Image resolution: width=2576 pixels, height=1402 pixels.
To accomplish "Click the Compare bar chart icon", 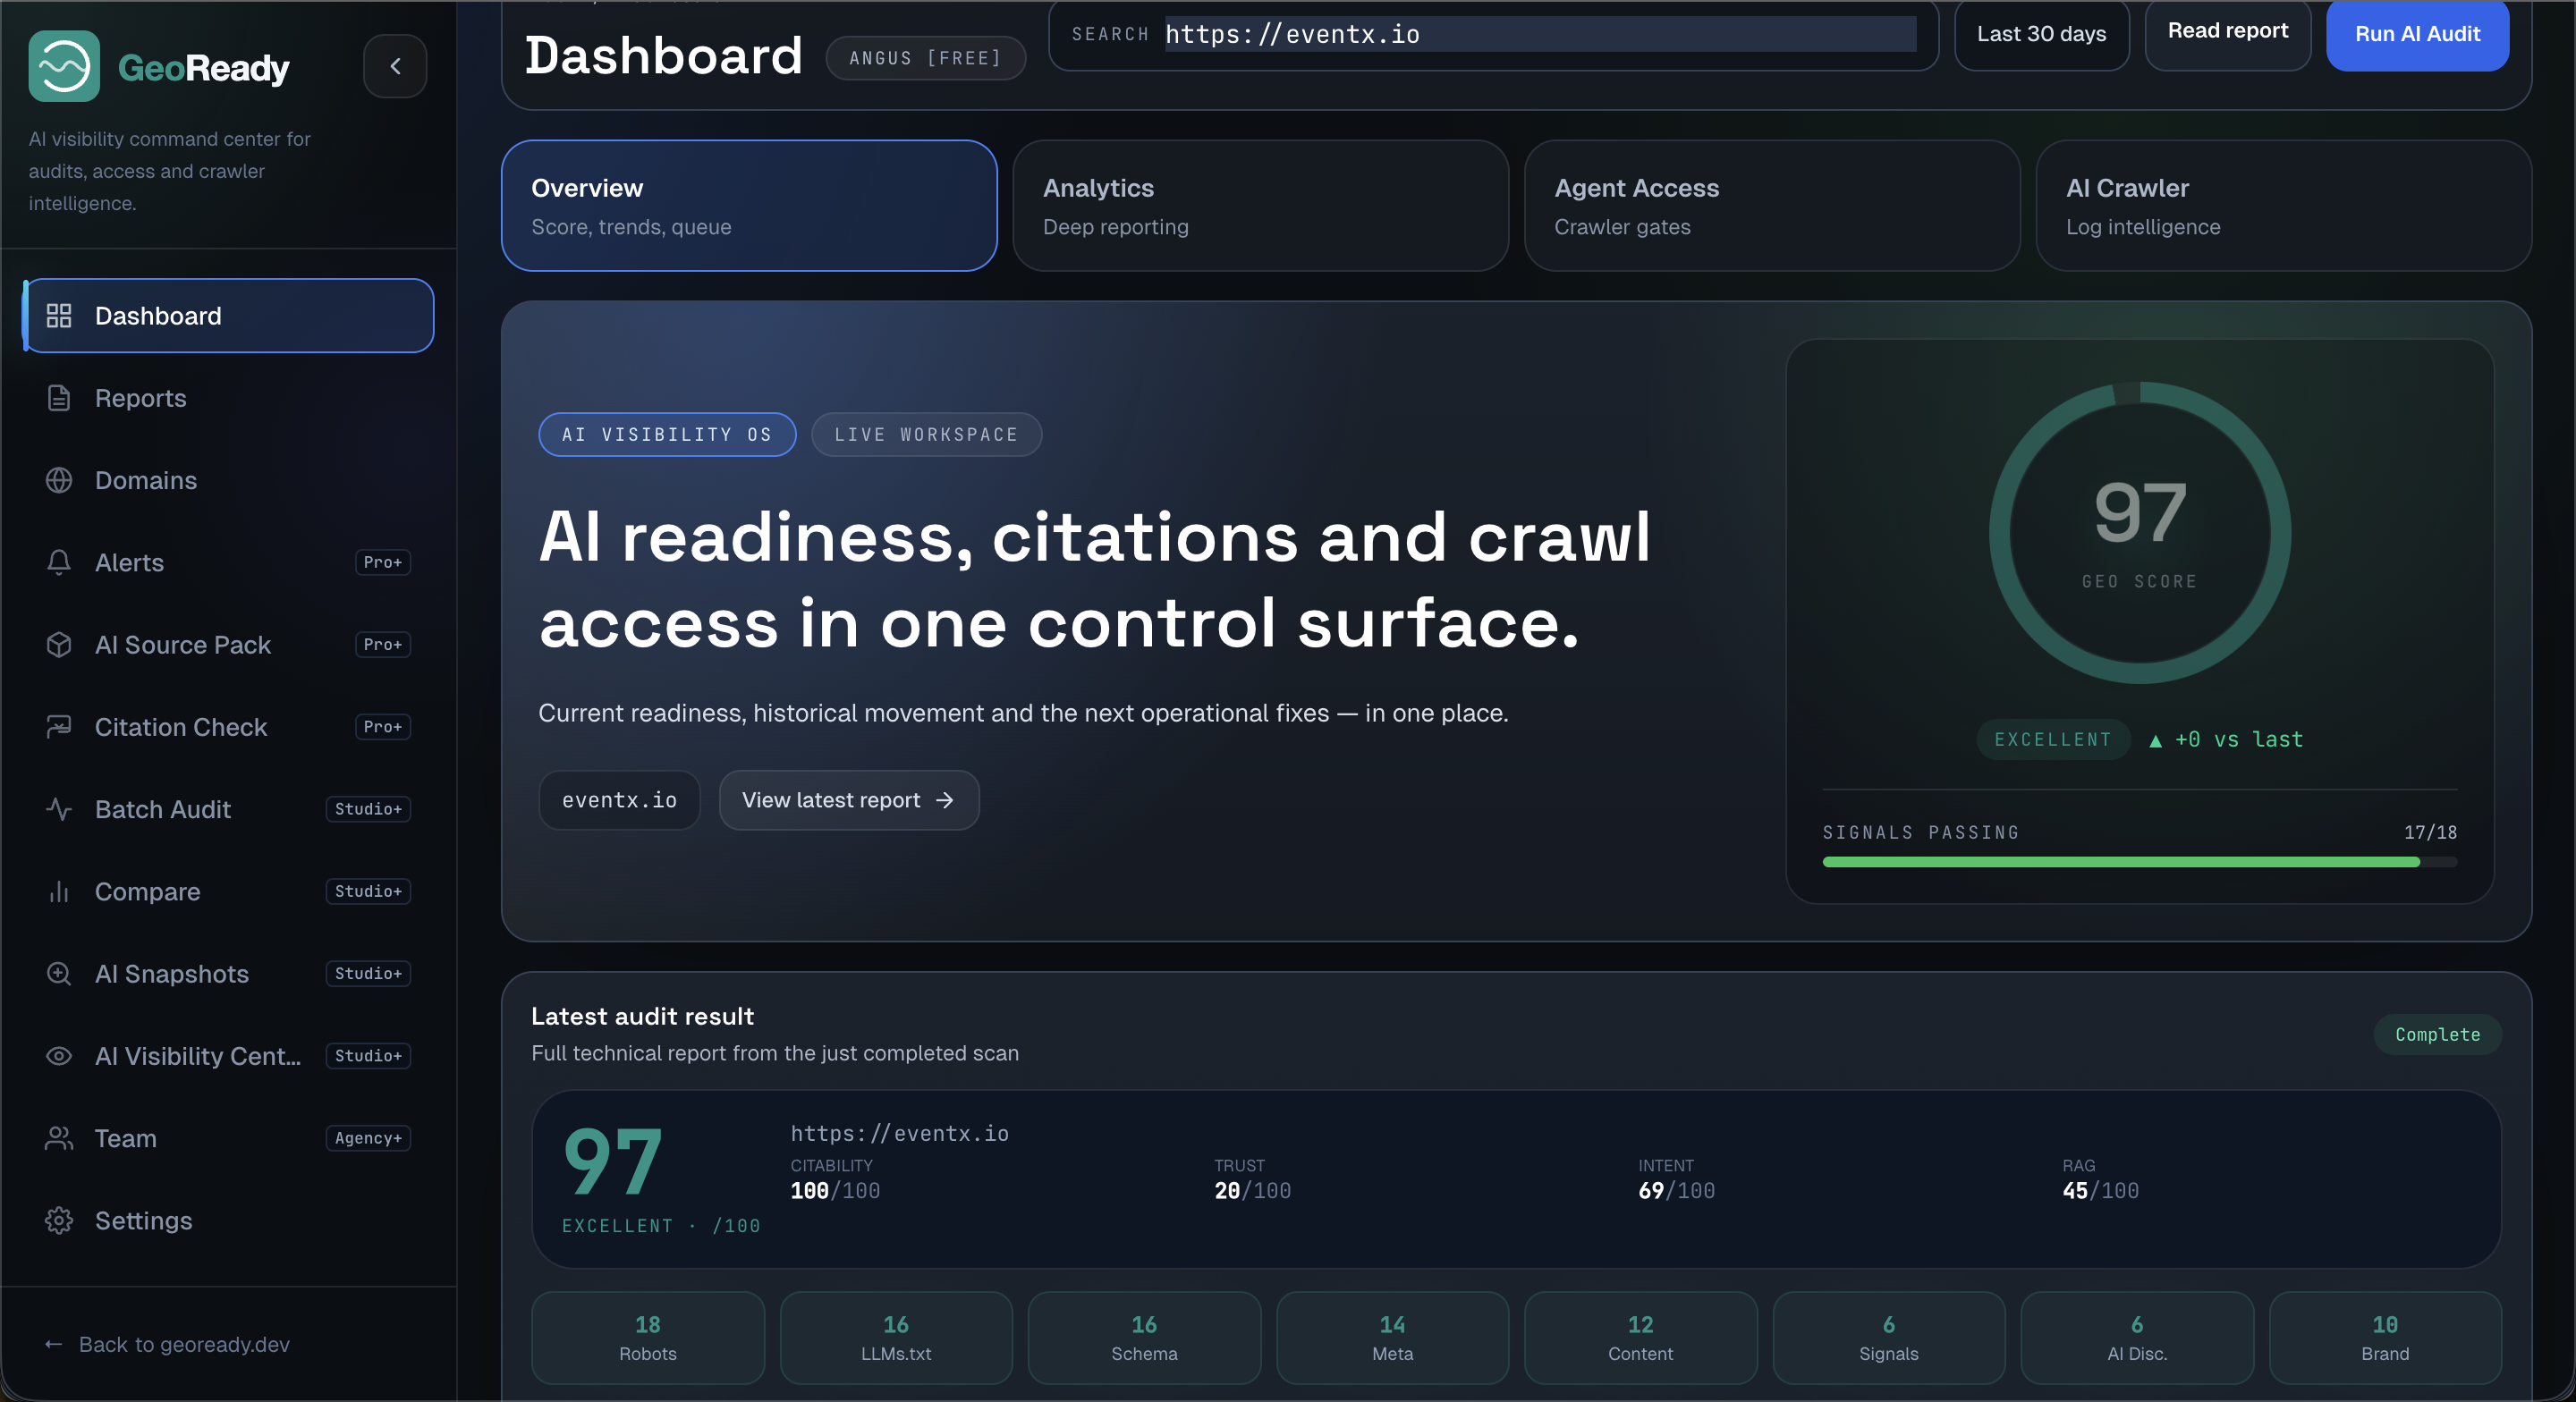I will [x=59, y=891].
